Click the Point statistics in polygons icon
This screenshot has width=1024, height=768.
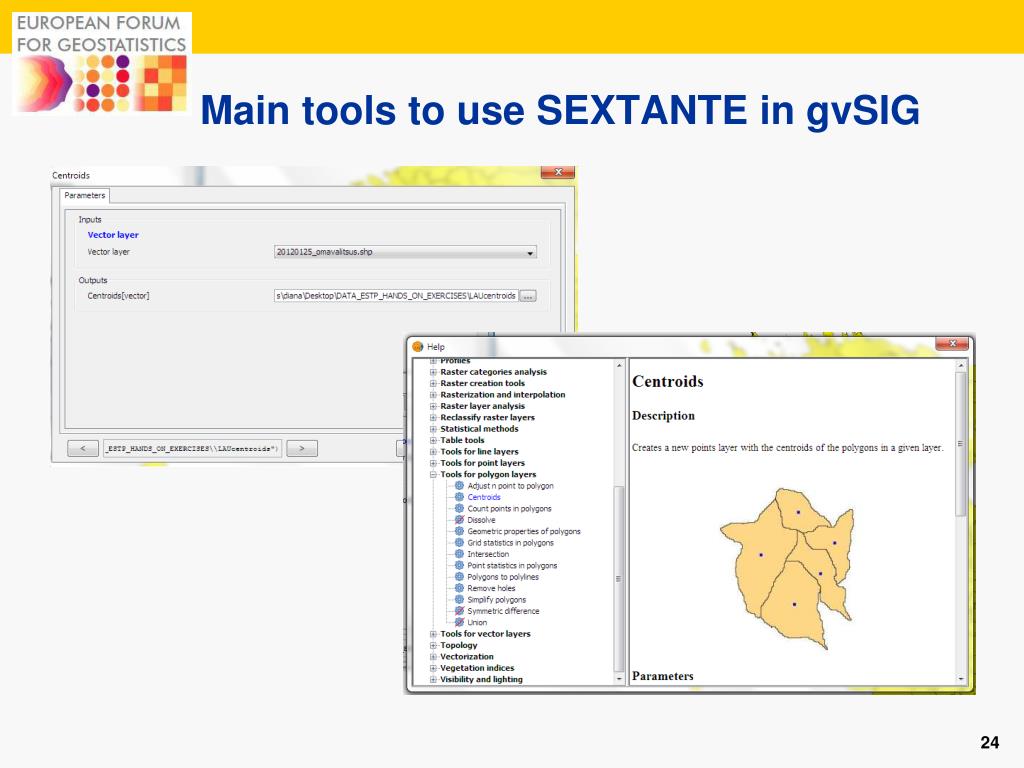click(x=459, y=566)
